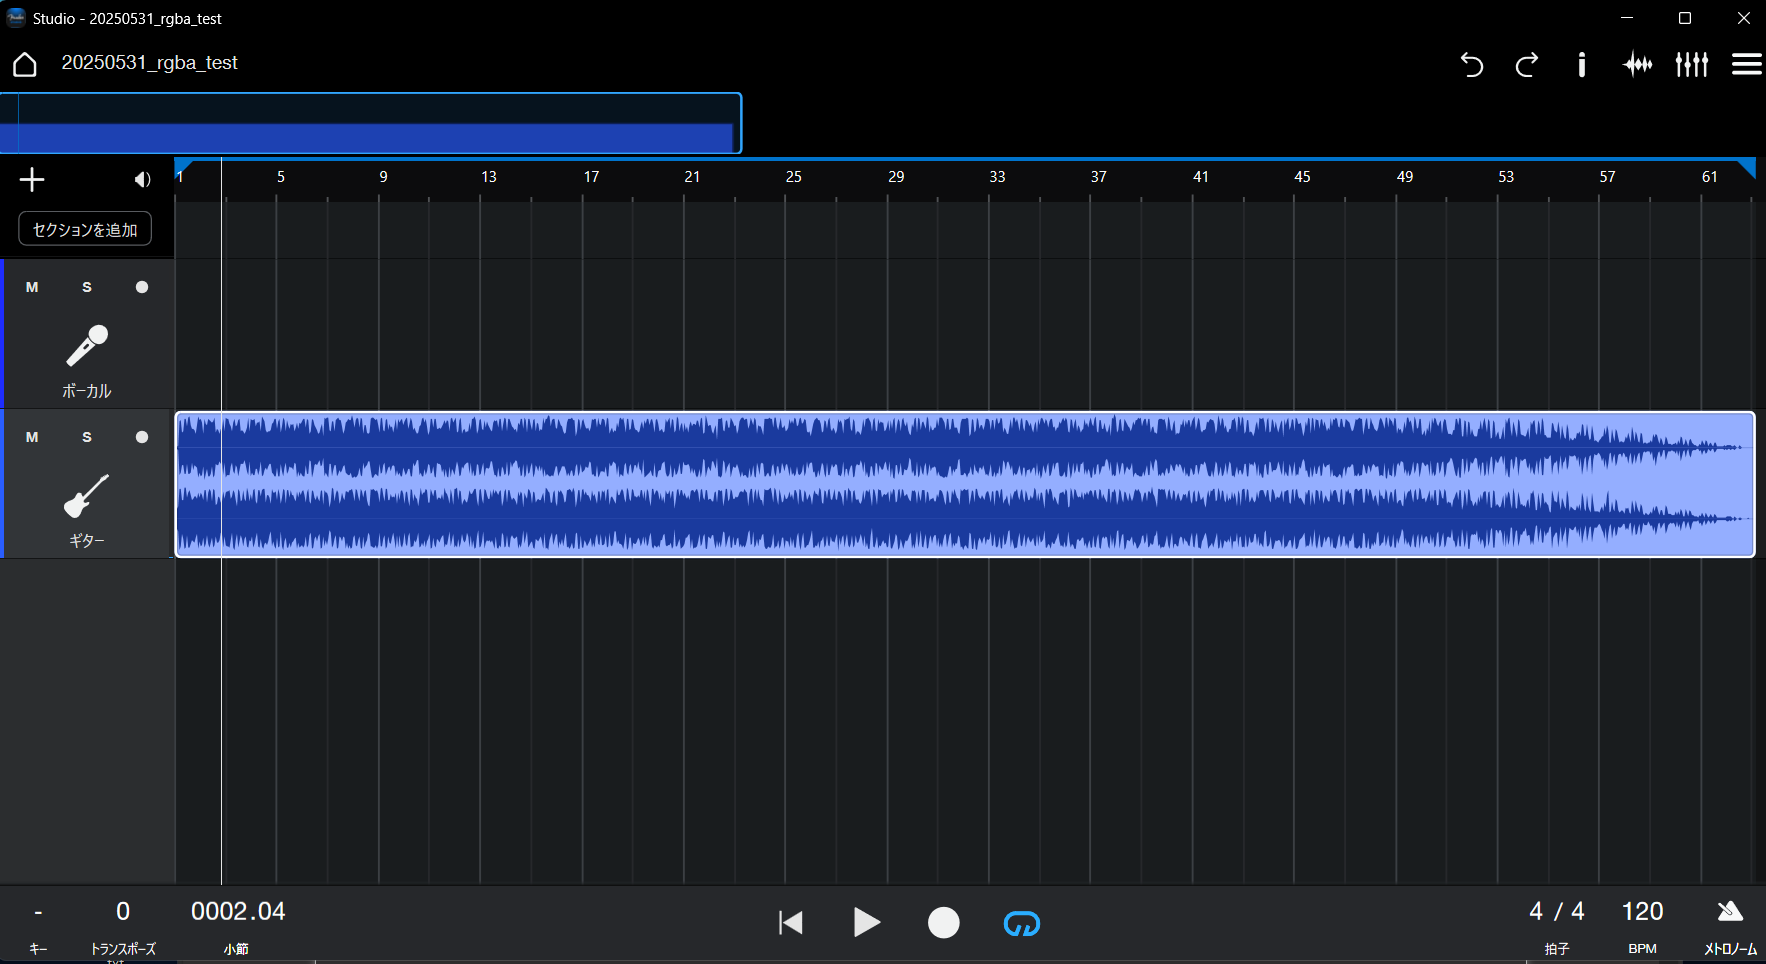This screenshot has width=1766, height=964.
Task: Open the hamburger menu
Action: tap(1746, 65)
